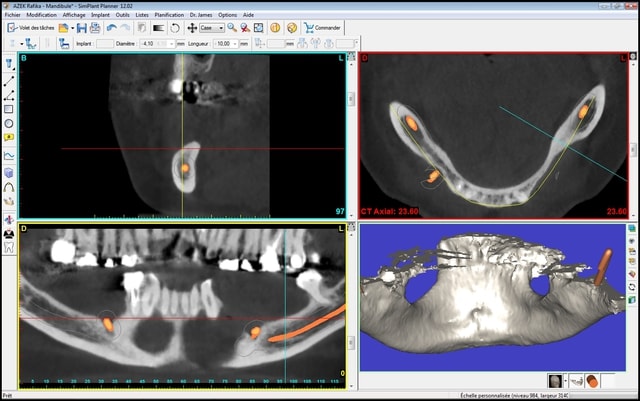Click the 3D cube icon in left toolbar
Image resolution: width=640 pixels, height=401 pixels.
[x=9, y=172]
